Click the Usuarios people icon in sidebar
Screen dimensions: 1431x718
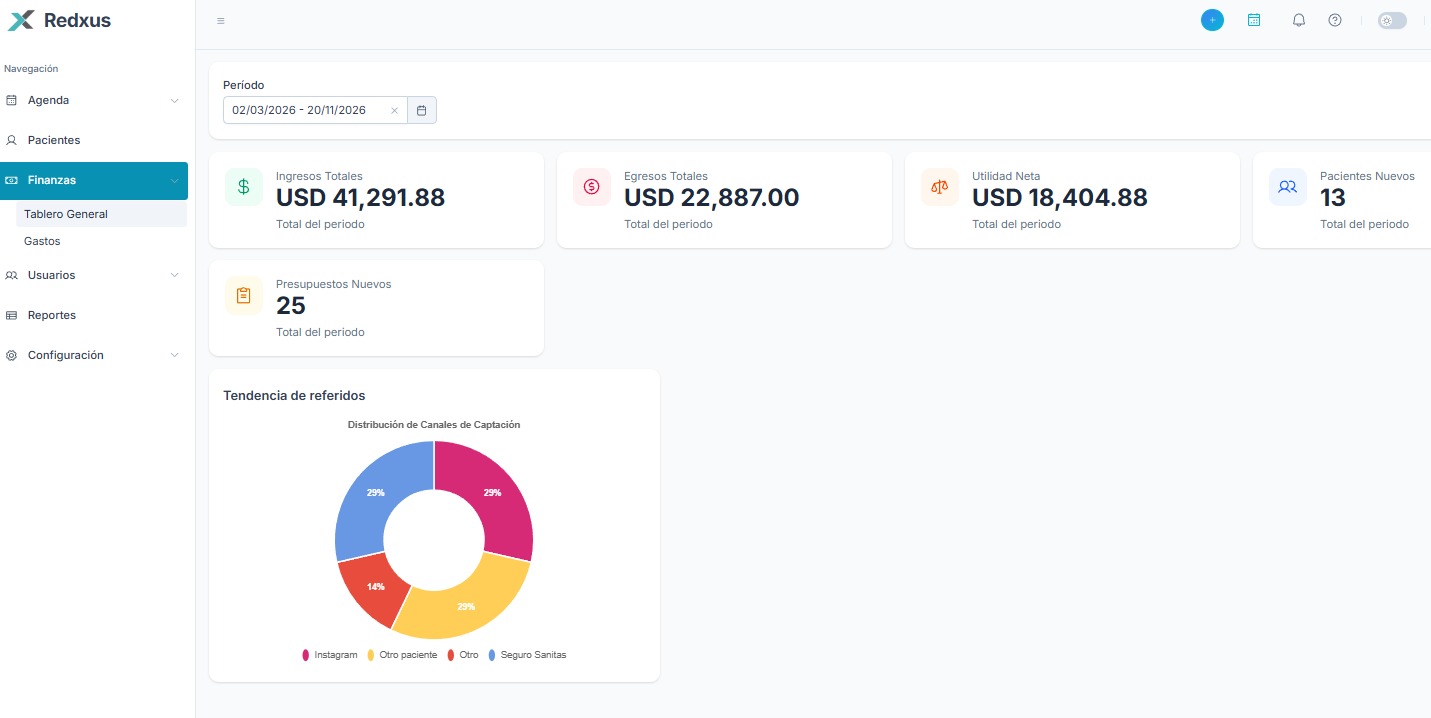click(12, 276)
